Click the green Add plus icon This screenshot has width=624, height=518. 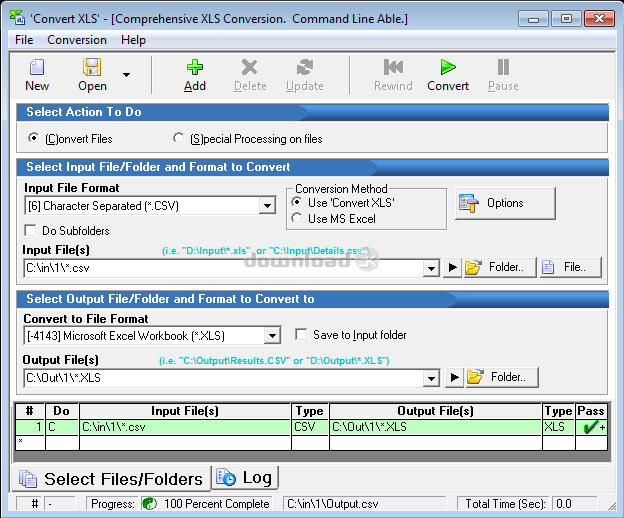(x=195, y=68)
